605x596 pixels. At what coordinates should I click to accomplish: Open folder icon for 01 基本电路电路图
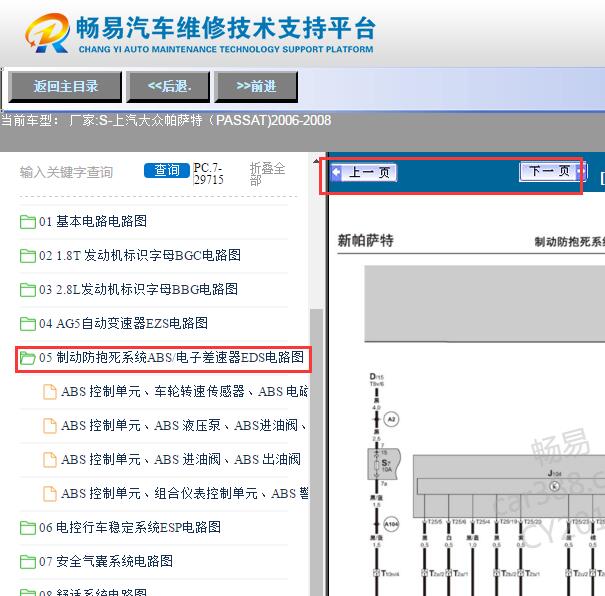[x=28, y=222]
